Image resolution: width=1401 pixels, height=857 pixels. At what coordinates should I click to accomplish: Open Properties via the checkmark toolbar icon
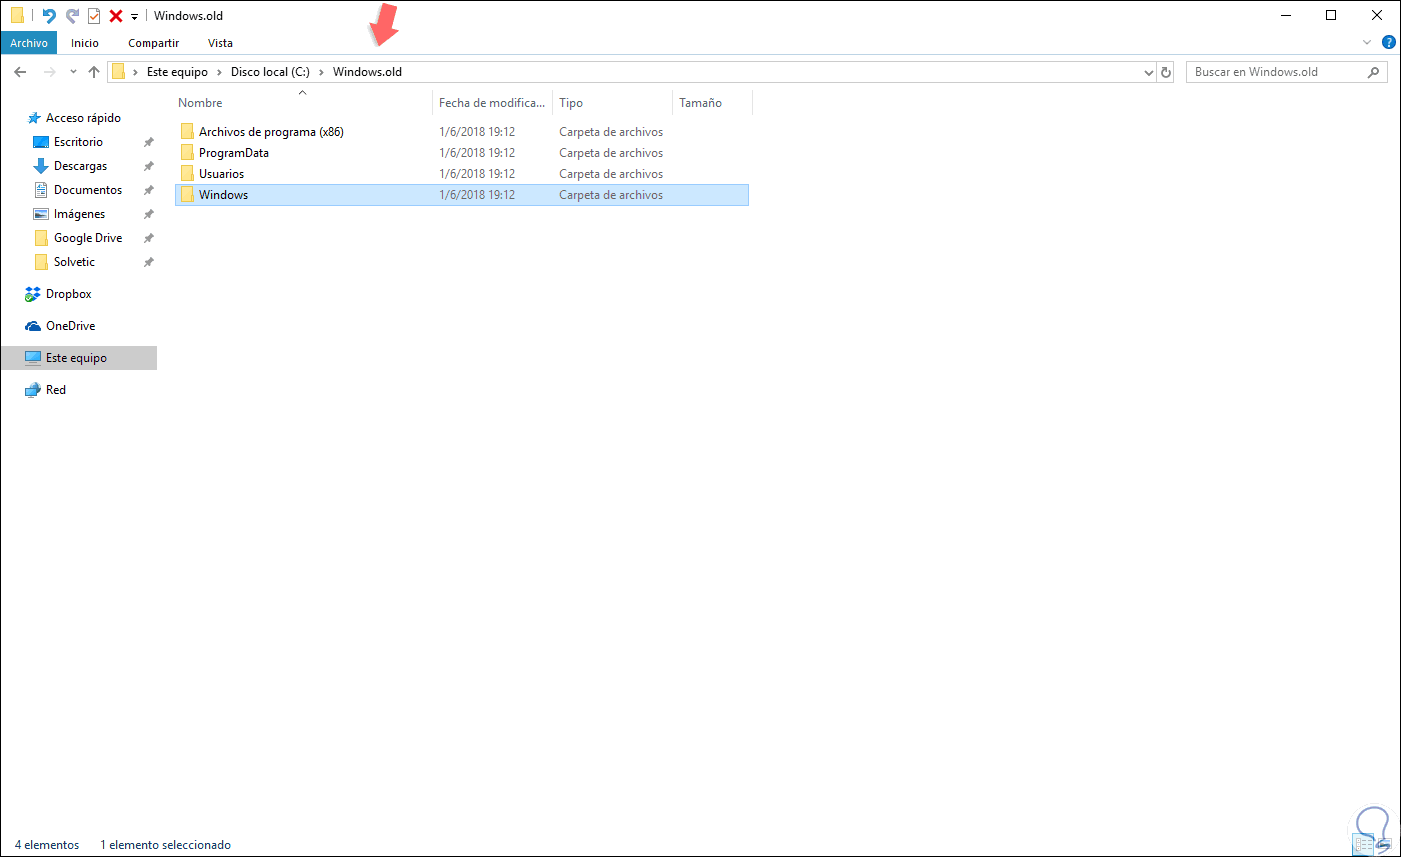pos(94,16)
